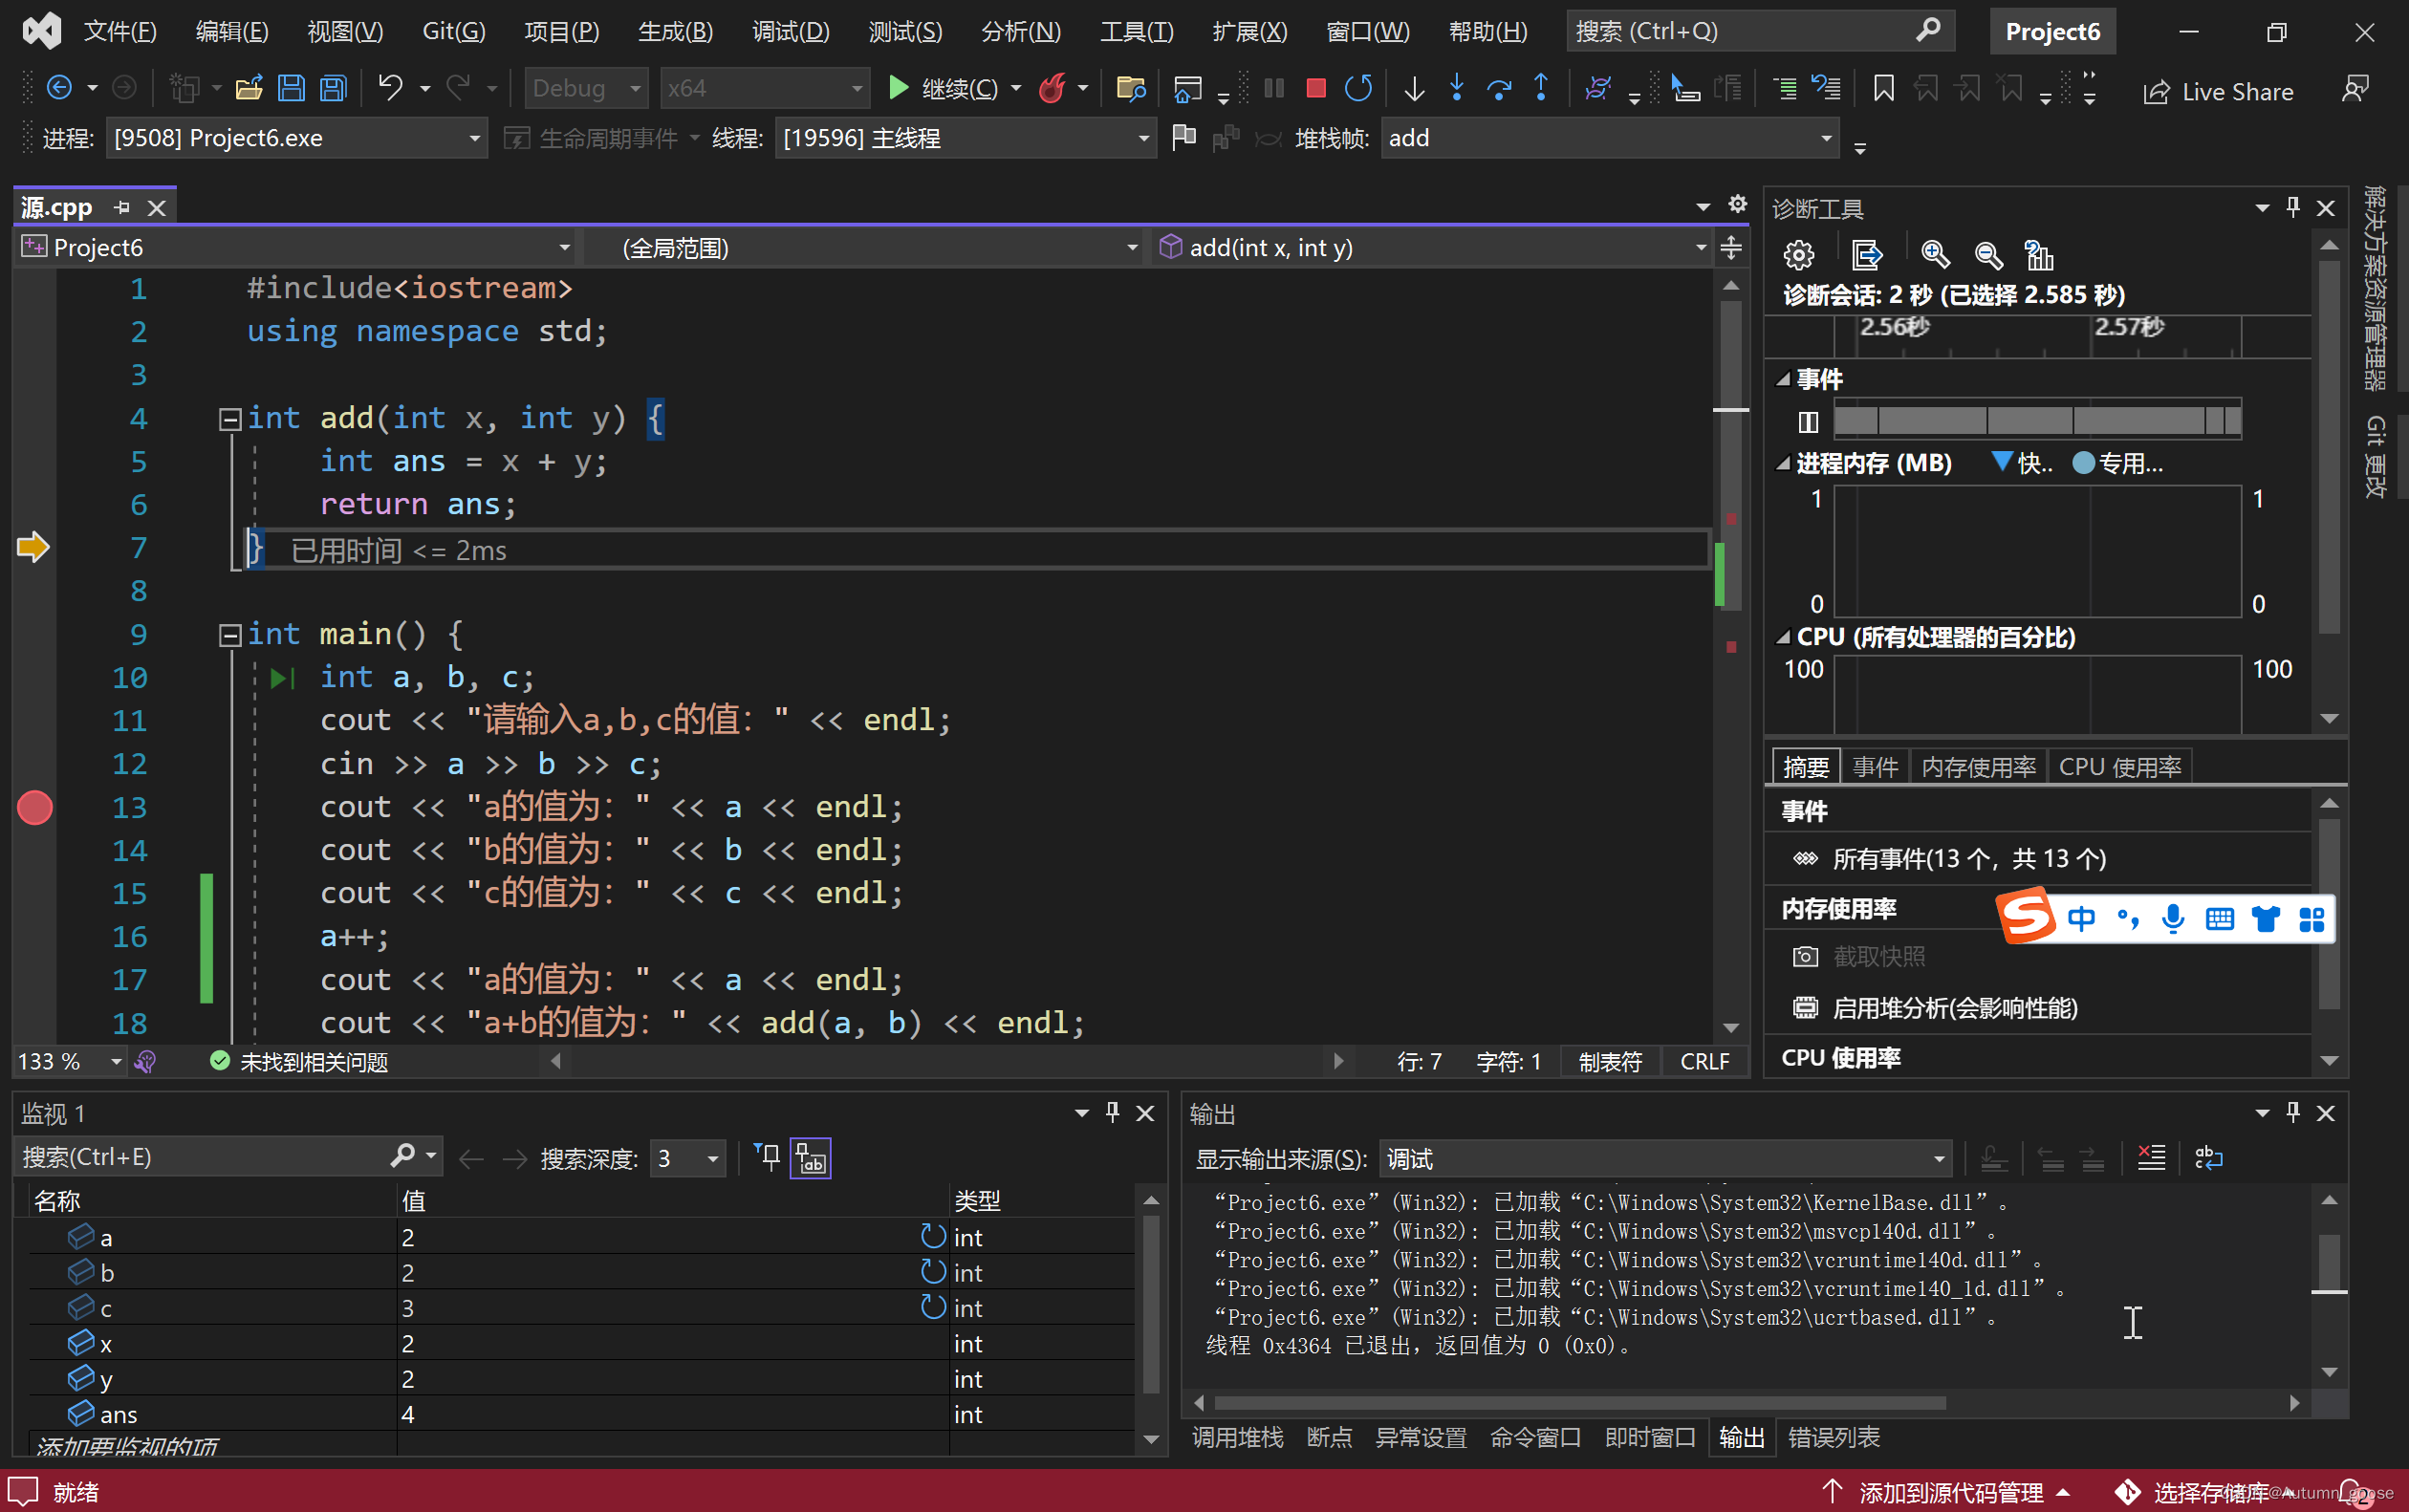
Task: Click the Hot Reload flame icon
Action: point(1052,89)
